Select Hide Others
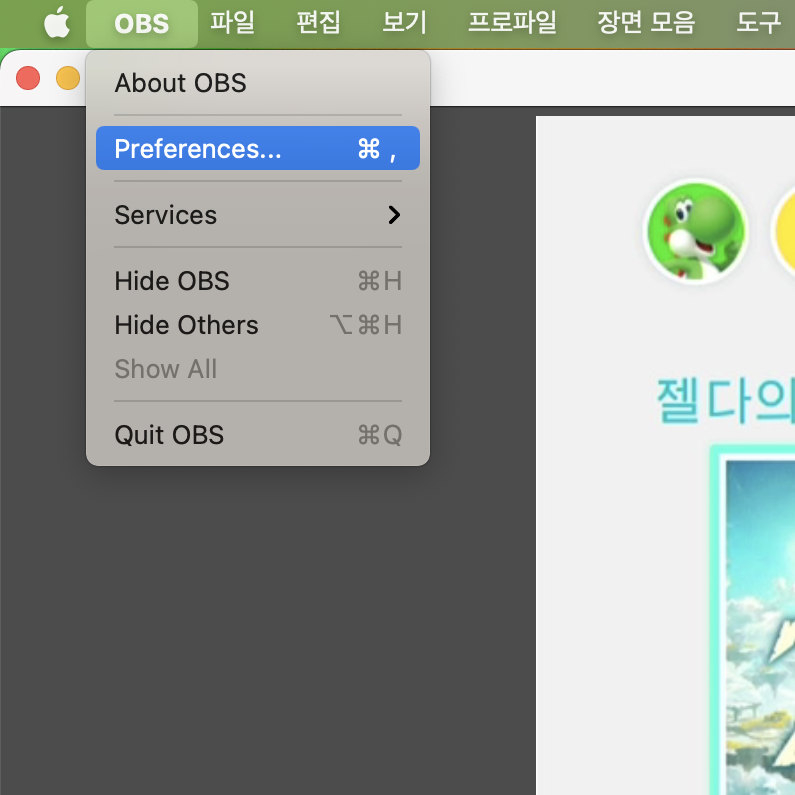The image size is (795, 795). point(258,324)
